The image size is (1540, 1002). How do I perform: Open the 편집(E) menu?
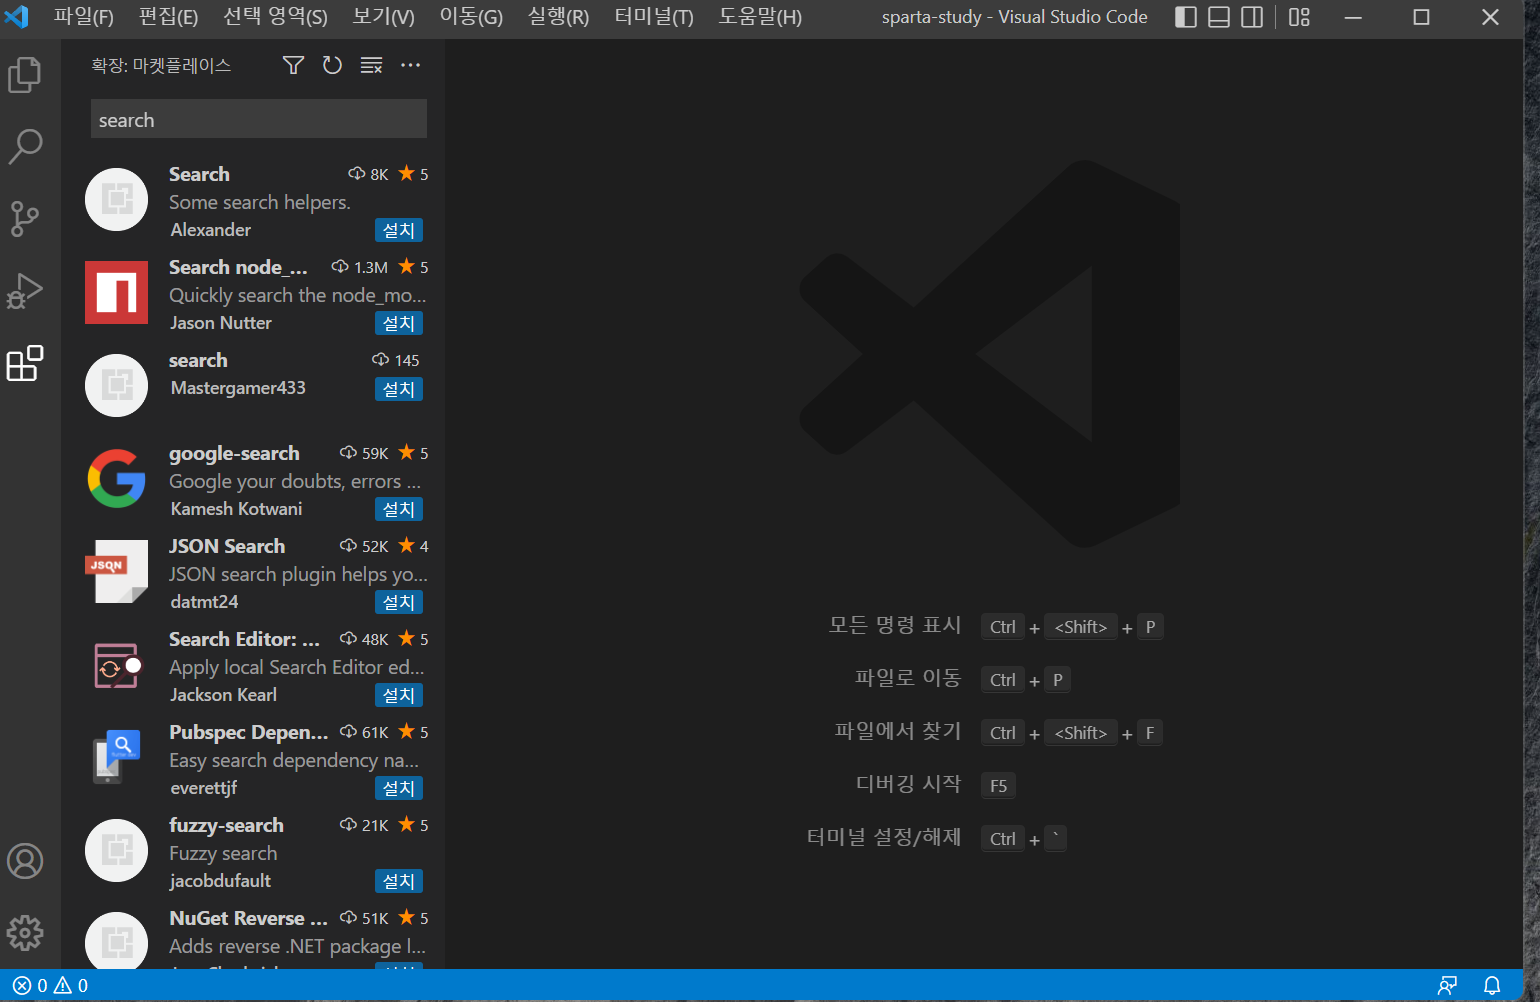pos(168,17)
